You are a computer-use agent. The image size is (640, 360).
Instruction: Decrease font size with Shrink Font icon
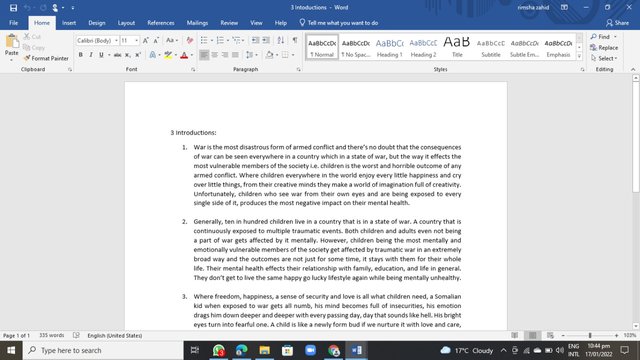(156, 40)
